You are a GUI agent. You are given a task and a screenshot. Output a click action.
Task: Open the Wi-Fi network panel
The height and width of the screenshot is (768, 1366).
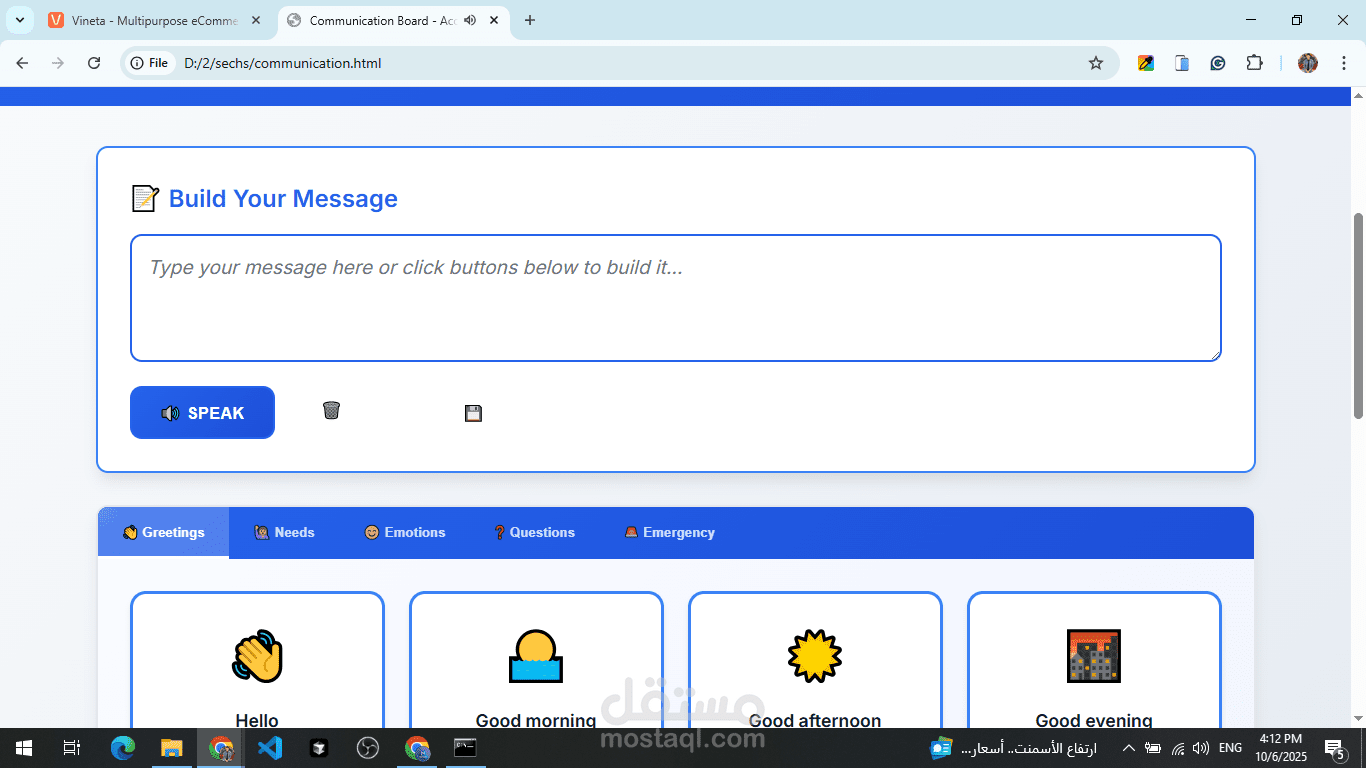[1178, 748]
